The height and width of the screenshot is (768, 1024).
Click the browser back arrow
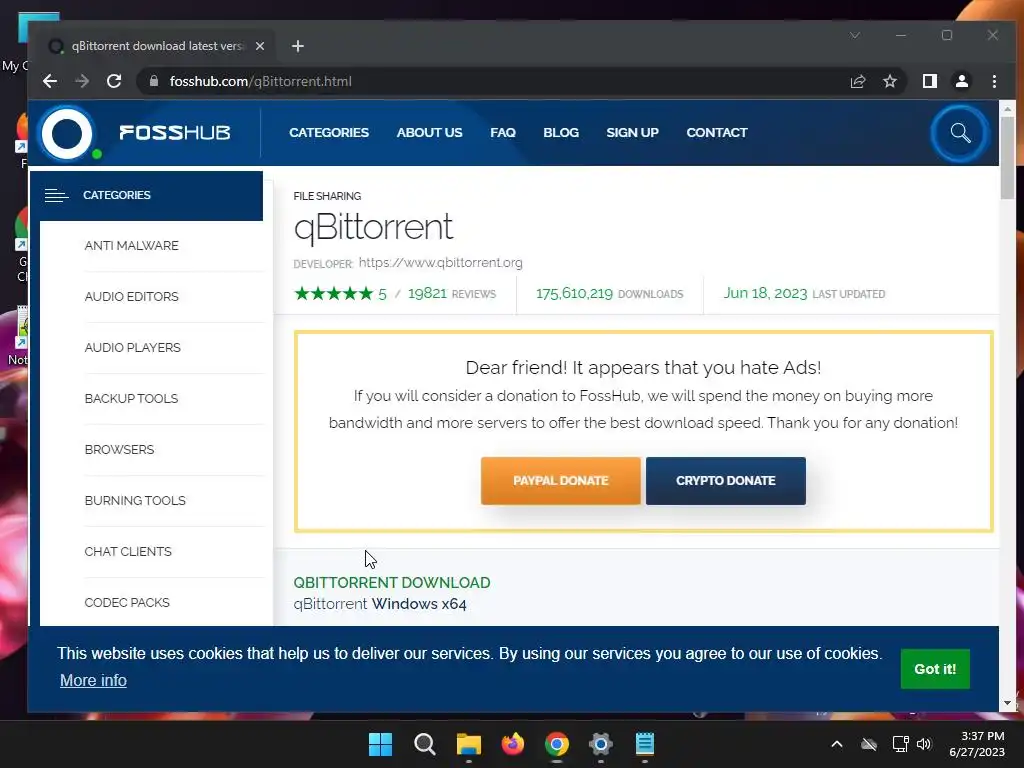(x=50, y=81)
